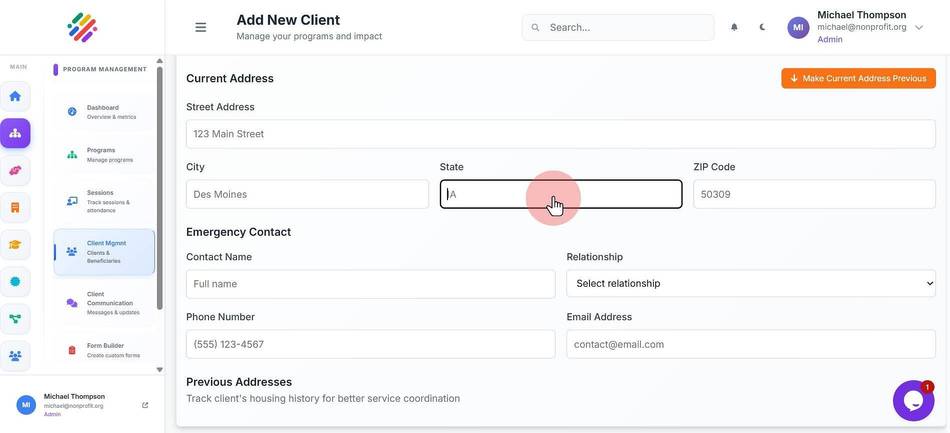
Task: Click Make Current Address Previous button
Action: click(858, 78)
